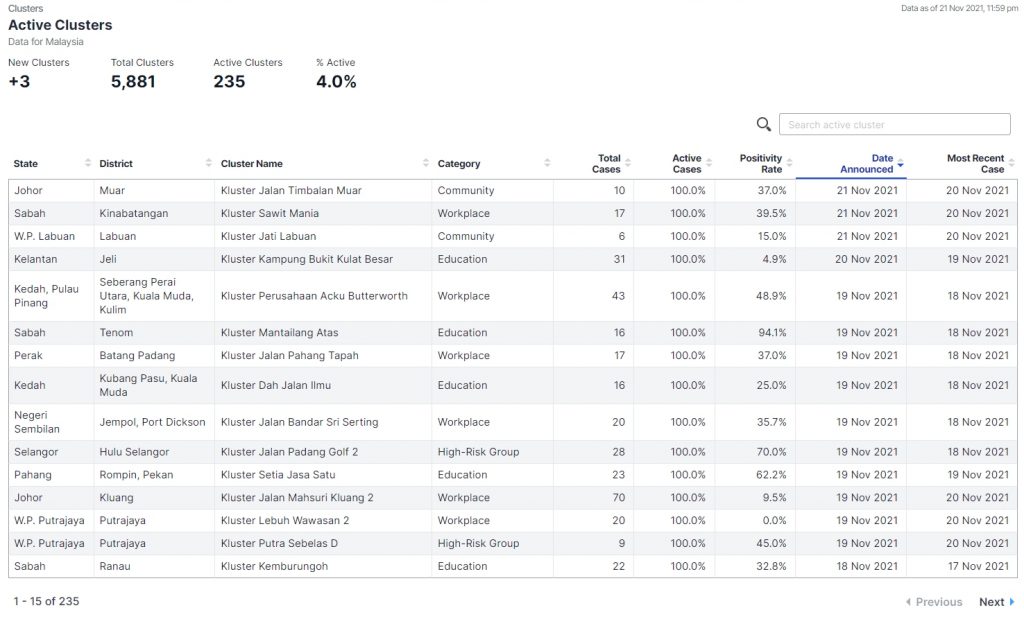This screenshot has height=626, width=1024.
Task: Sort by District using sort arrows
Action: coord(209,163)
